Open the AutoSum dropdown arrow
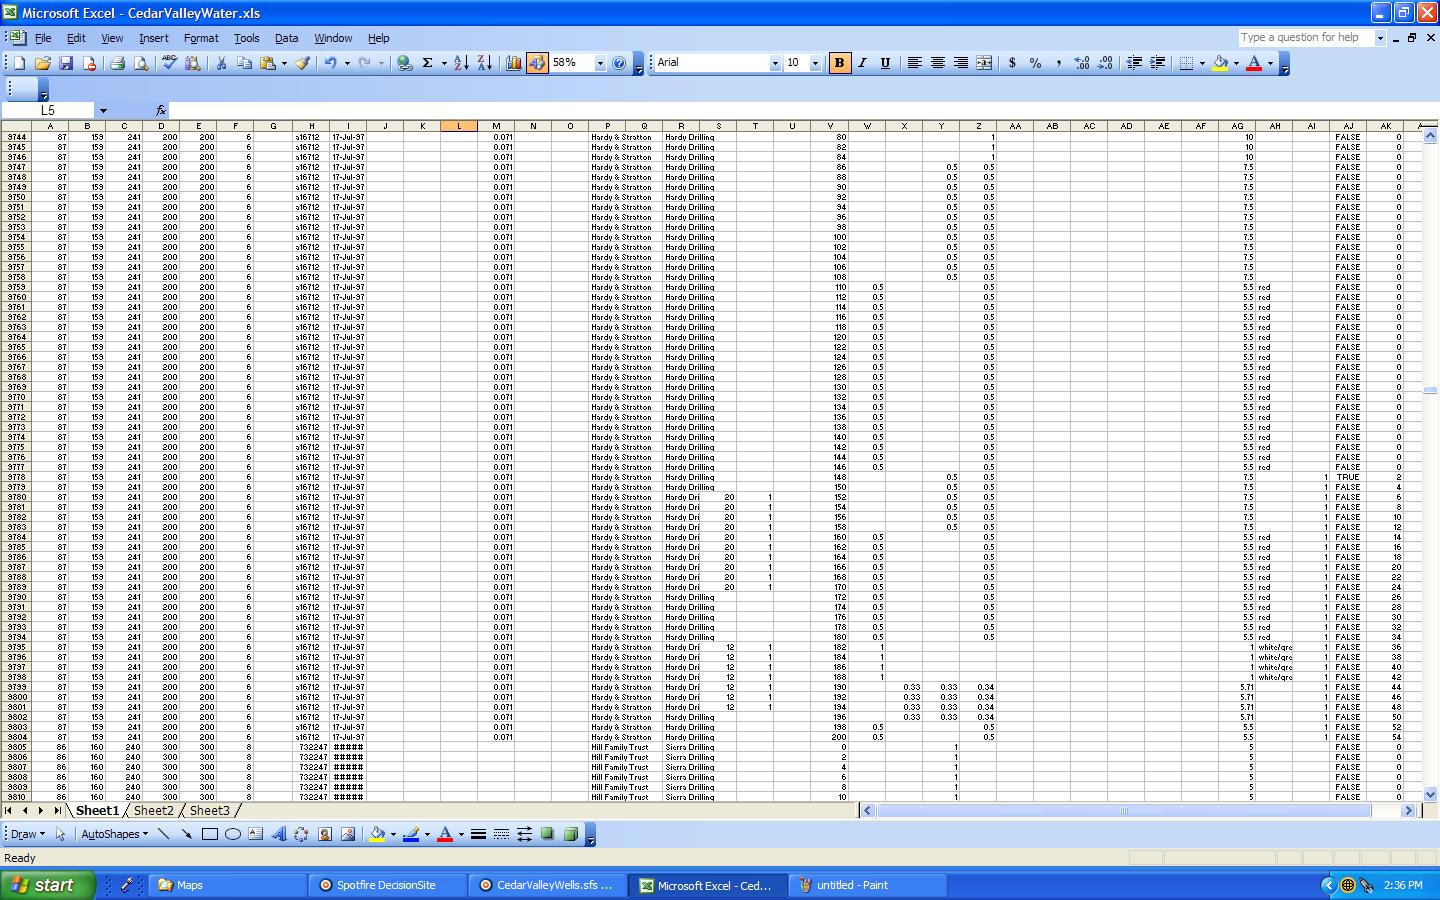The width and height of the screenshot is (1440, 900). click(443, 63)
